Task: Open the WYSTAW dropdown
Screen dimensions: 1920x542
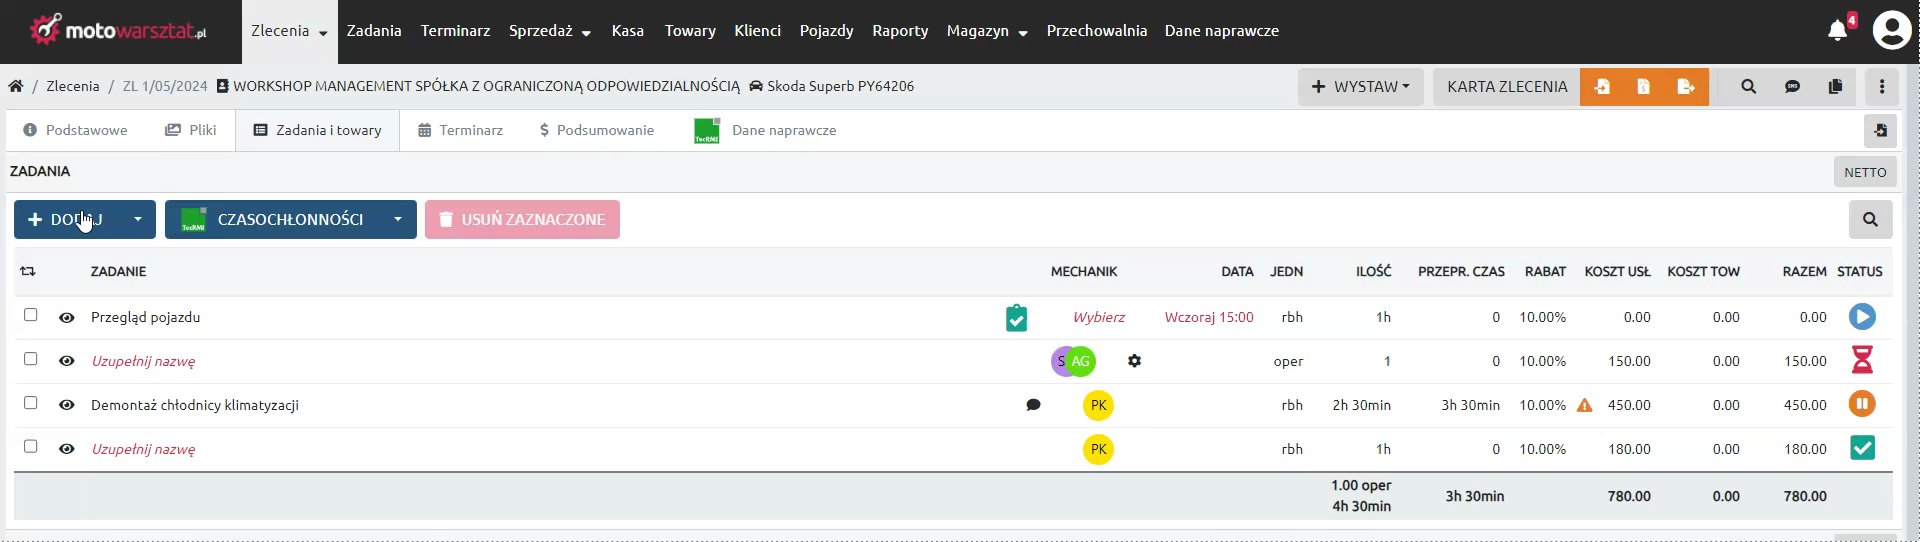Action: (x=1360, y=87)
